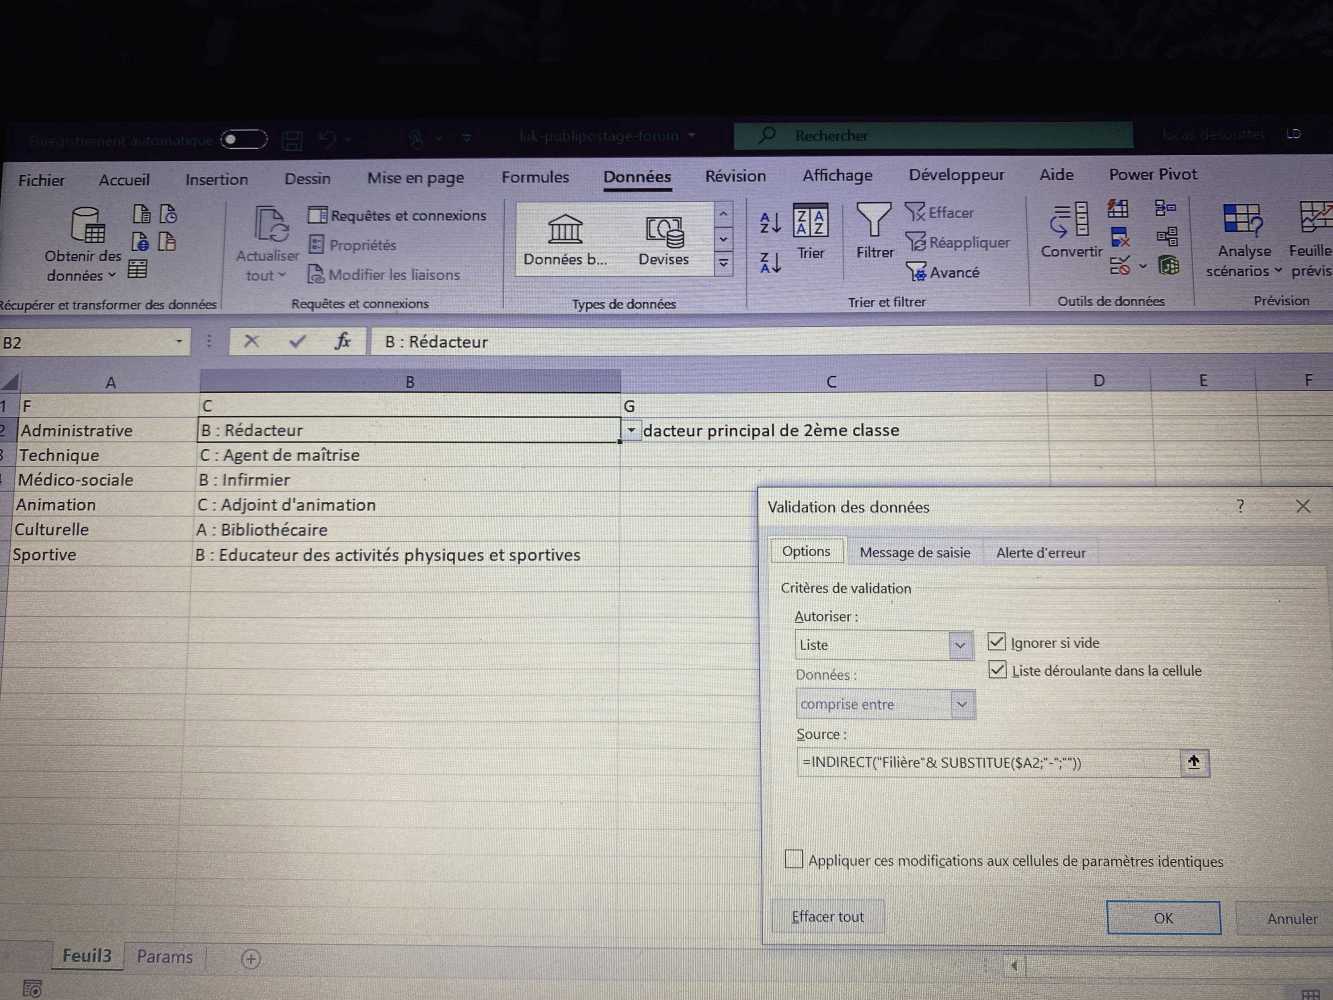1333x1000 pixels.
Task: Click the Effacer tout button
Action: tap(827, 917)
